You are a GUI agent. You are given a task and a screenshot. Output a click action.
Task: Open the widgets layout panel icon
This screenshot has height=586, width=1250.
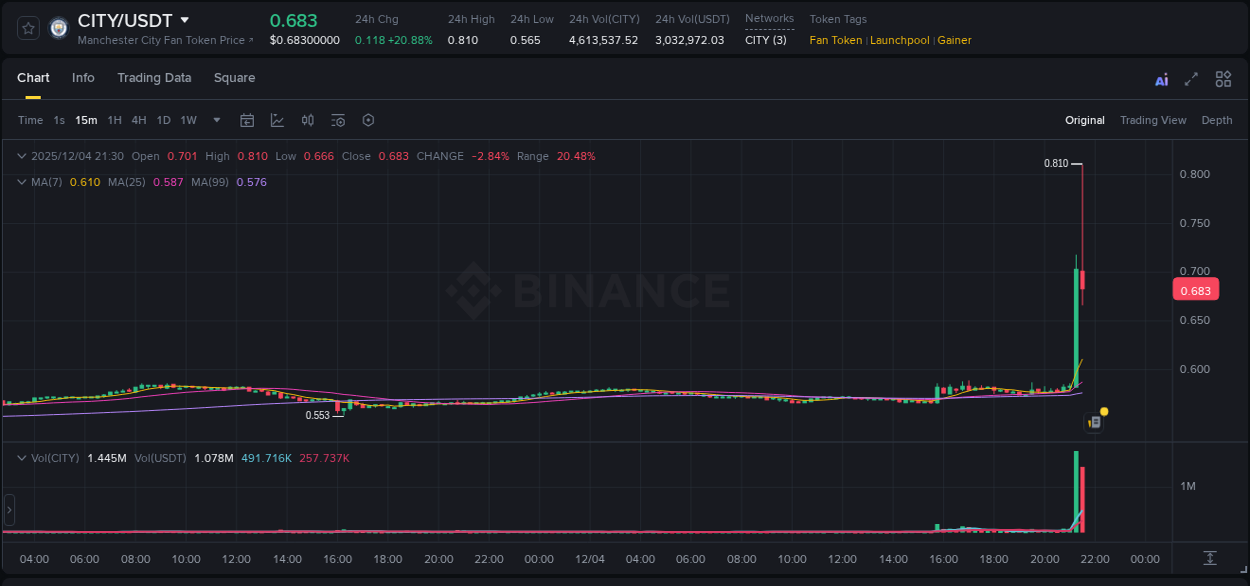[x=1222, y=78]
